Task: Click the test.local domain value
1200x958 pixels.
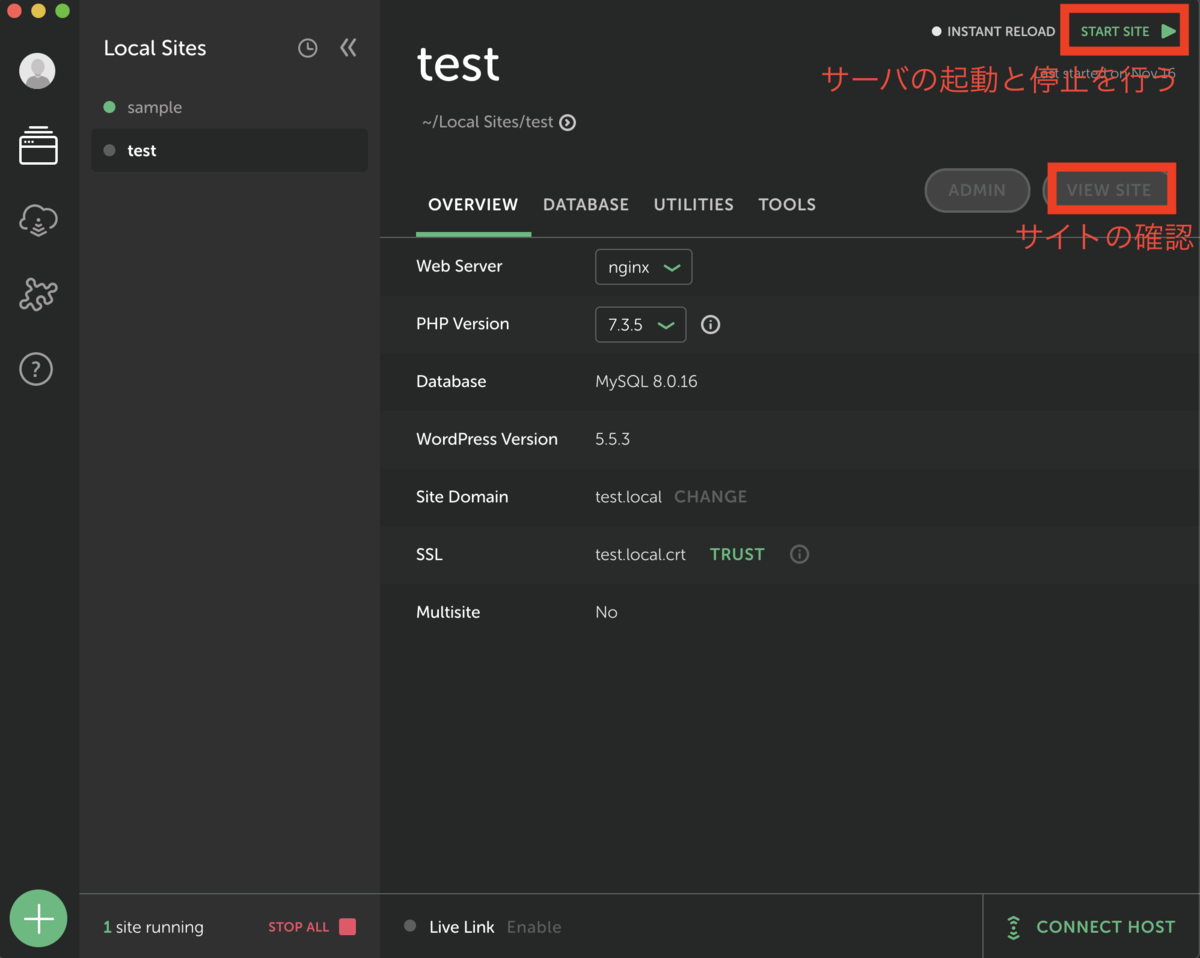Action: 628,497
